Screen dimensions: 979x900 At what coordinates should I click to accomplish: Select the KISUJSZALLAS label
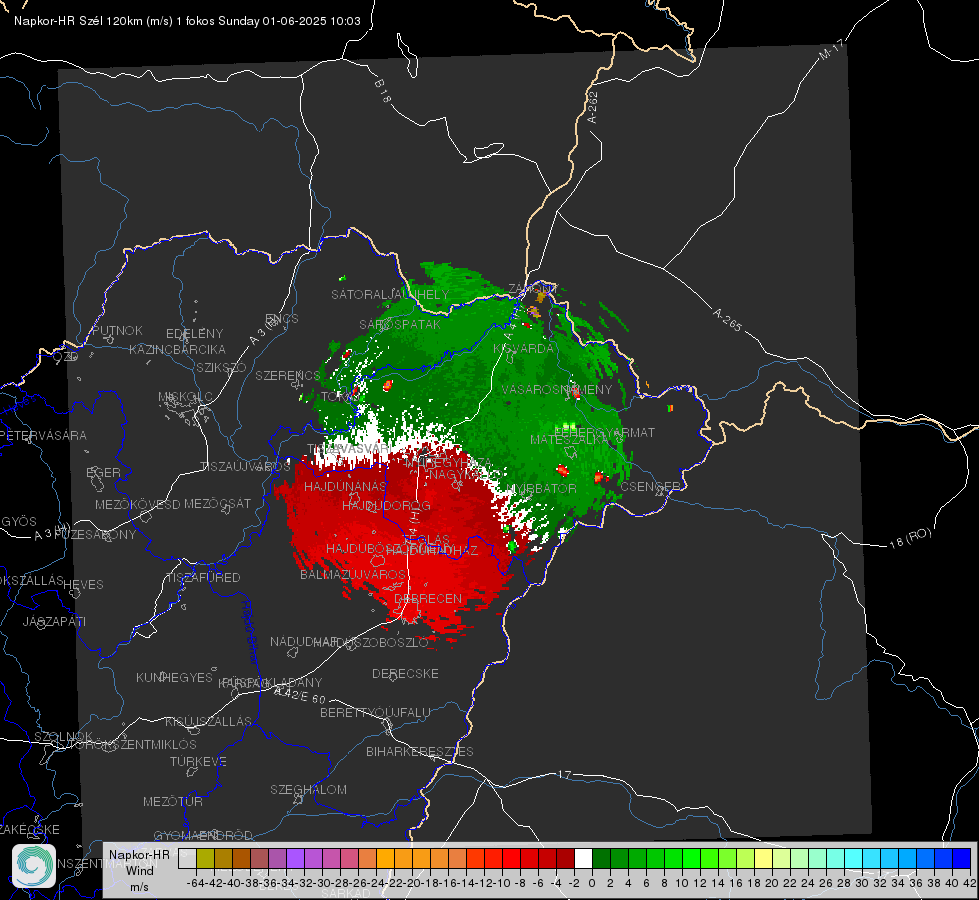pos(208,721)
